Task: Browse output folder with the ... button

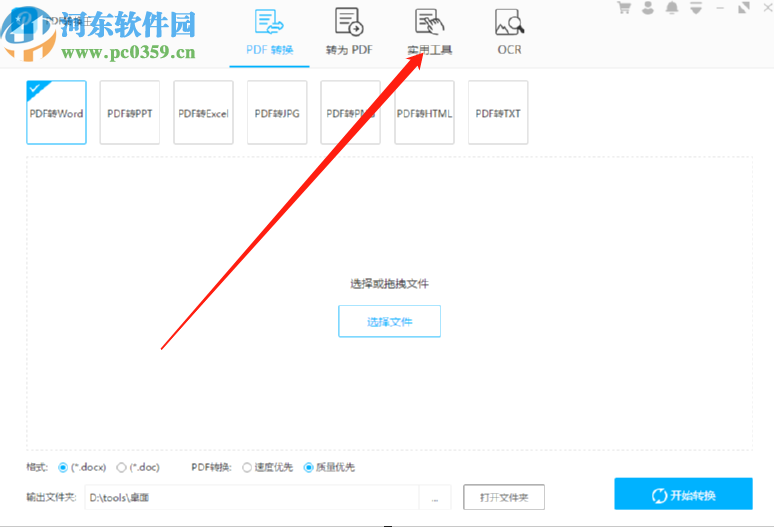Action: coord(435,497)
